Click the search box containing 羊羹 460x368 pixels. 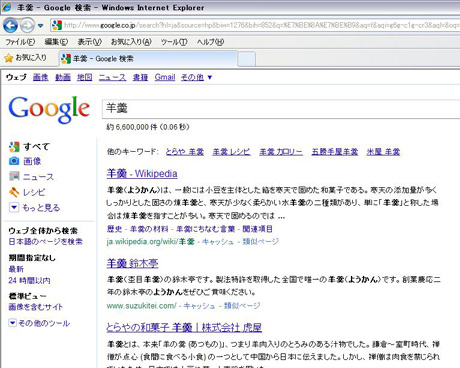(281, 108)
